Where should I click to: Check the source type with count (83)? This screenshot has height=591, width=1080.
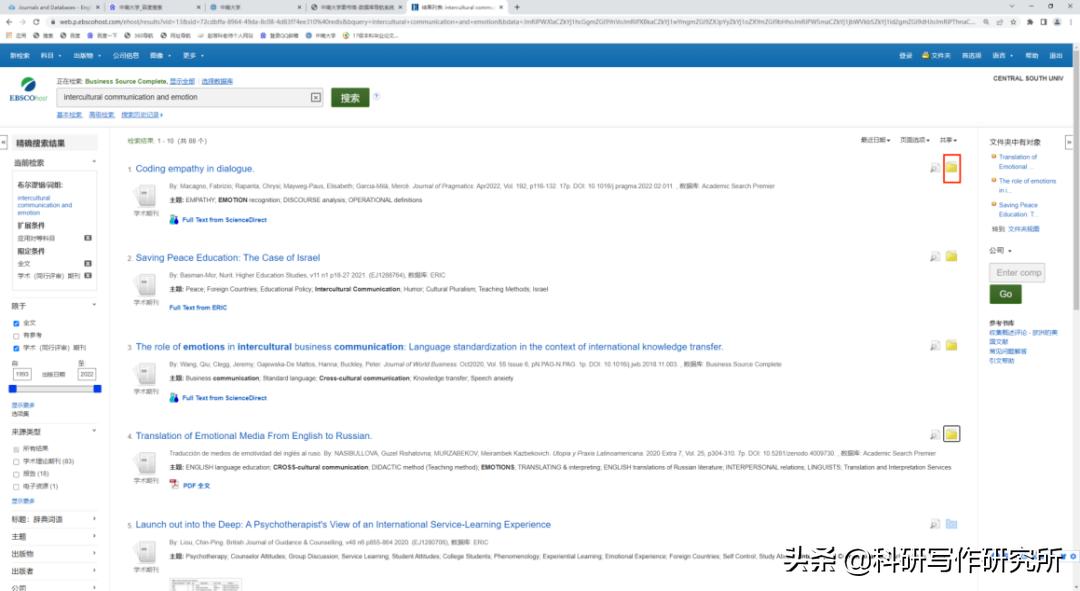[x=16, y=462]
